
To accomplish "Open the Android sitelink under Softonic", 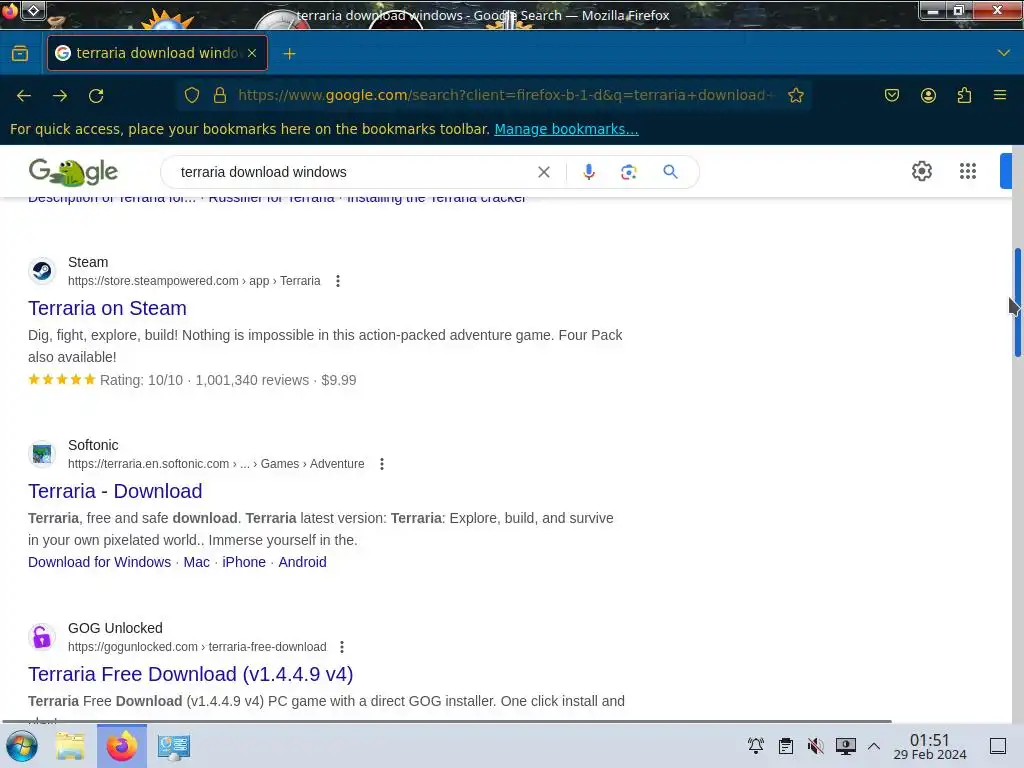I will pos(302,562).
